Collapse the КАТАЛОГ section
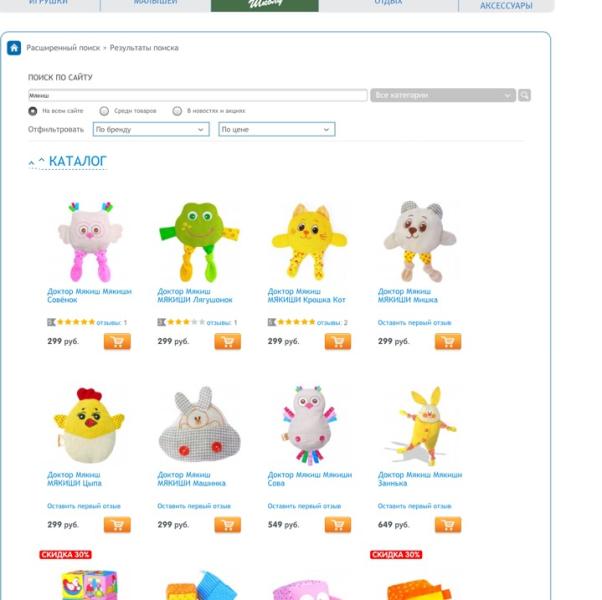602x600 pixels. click(x=68, y=161)
